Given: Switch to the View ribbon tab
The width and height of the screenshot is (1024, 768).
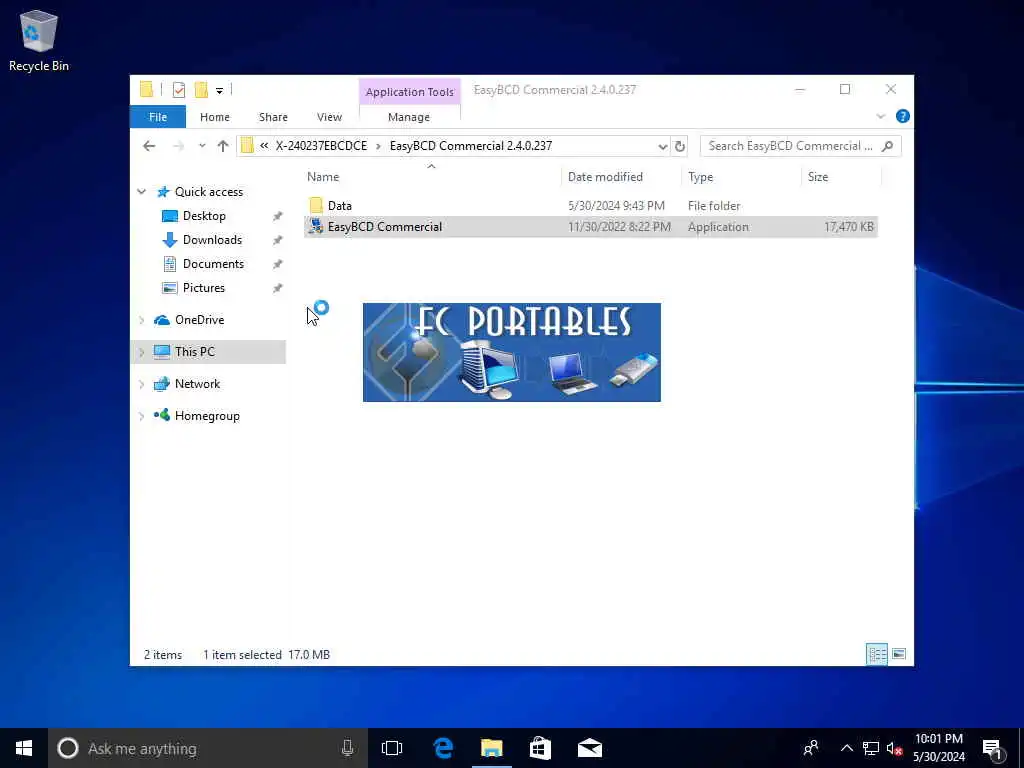Looking at the screenshot, I should tap(329, 117).
